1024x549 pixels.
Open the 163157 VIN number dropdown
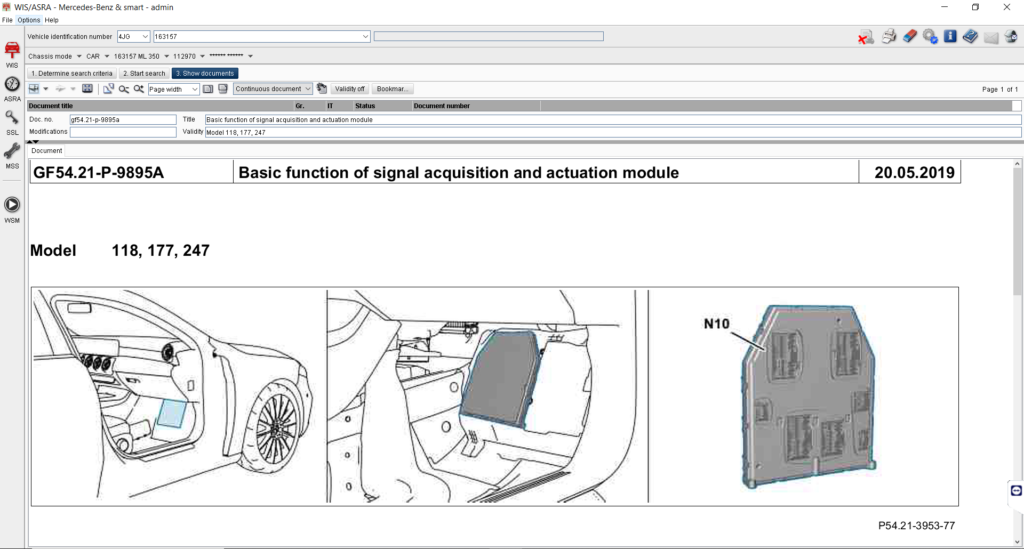365,37
